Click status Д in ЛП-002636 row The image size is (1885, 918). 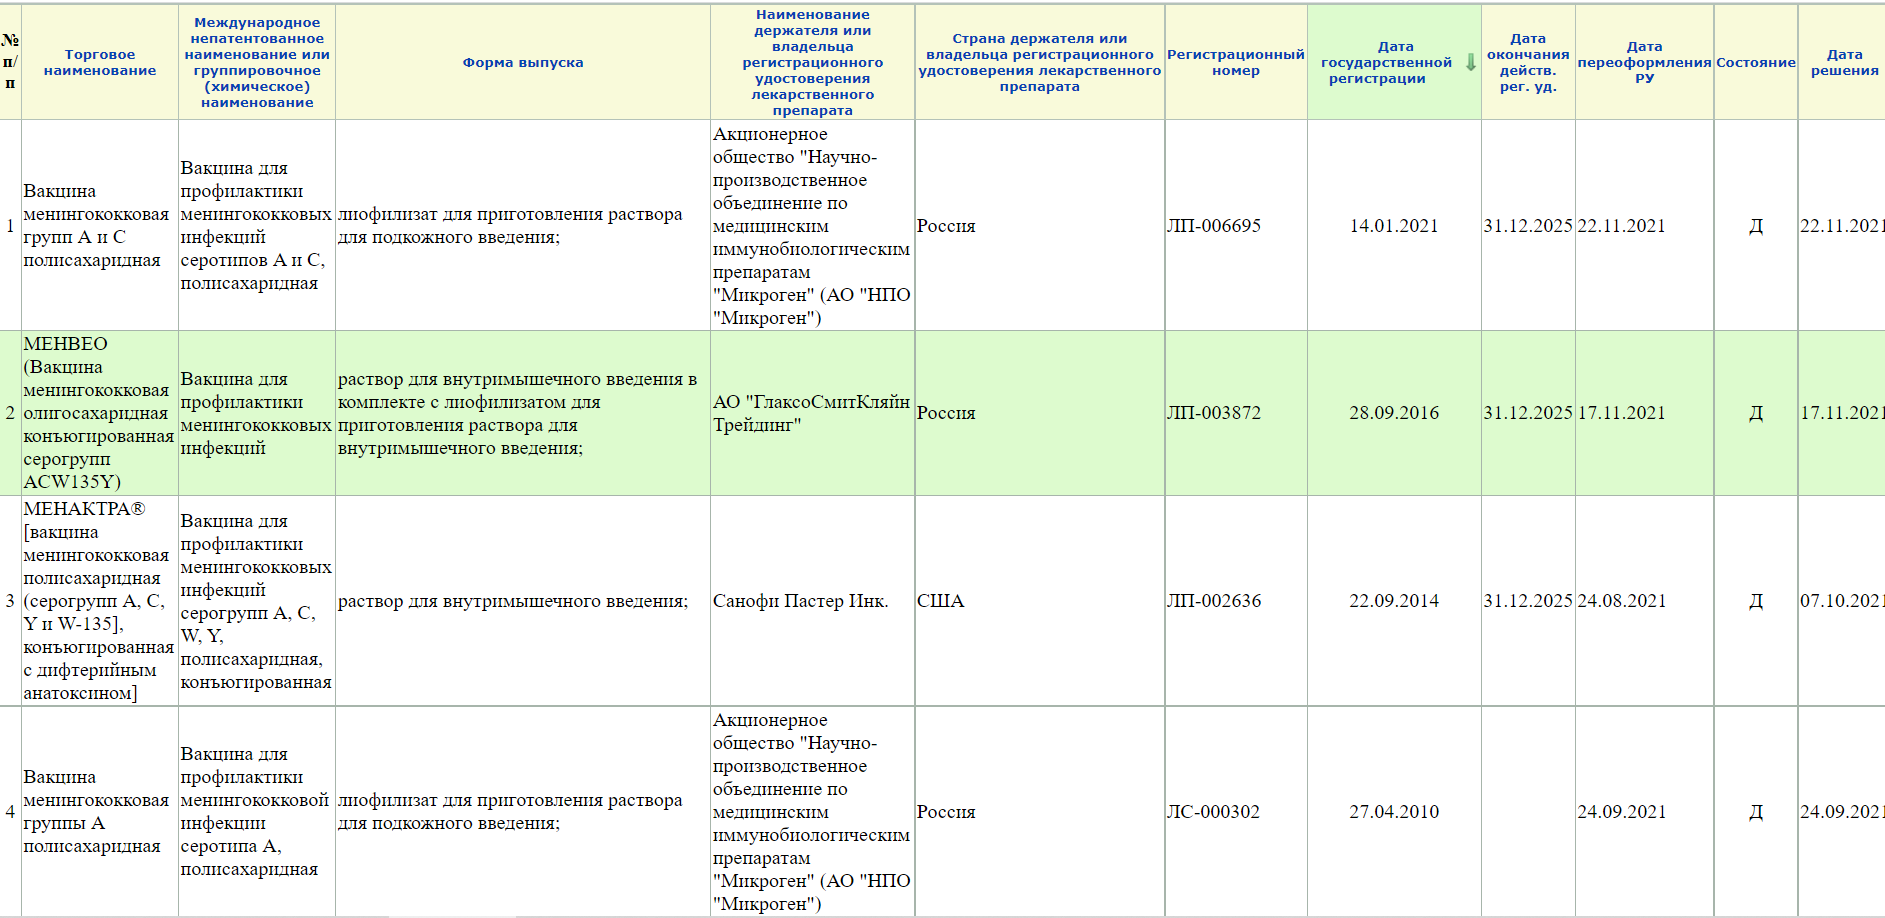(x=1756, y=601)
